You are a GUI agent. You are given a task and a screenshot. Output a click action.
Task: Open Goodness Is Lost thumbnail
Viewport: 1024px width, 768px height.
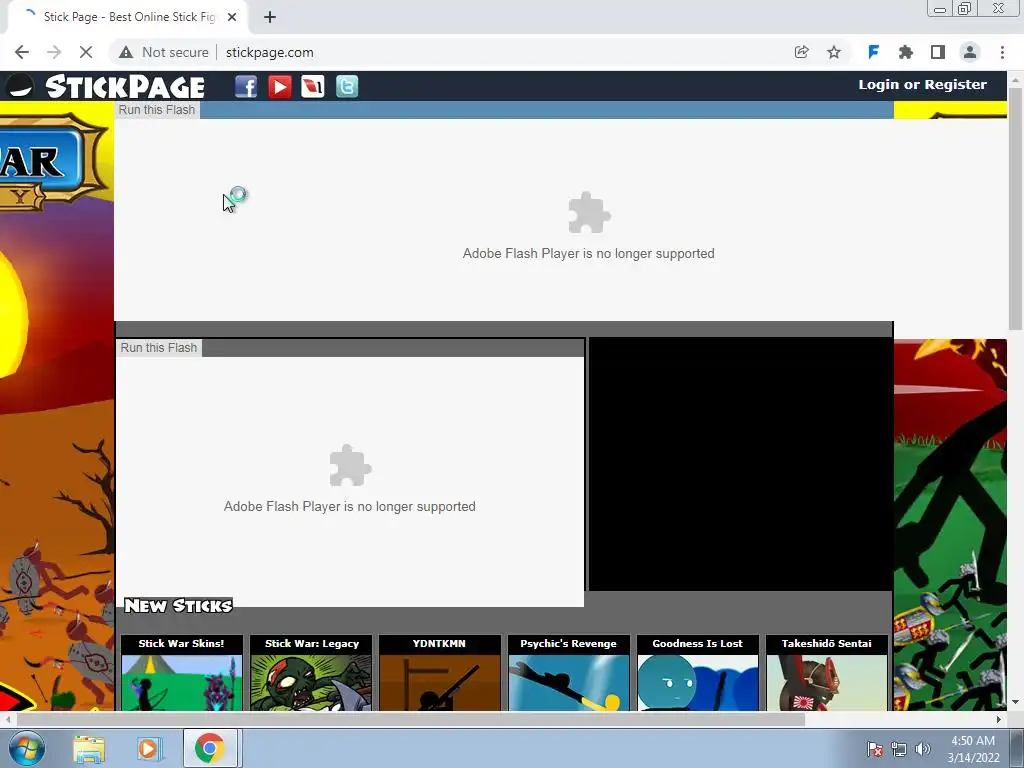coord(697,682)
